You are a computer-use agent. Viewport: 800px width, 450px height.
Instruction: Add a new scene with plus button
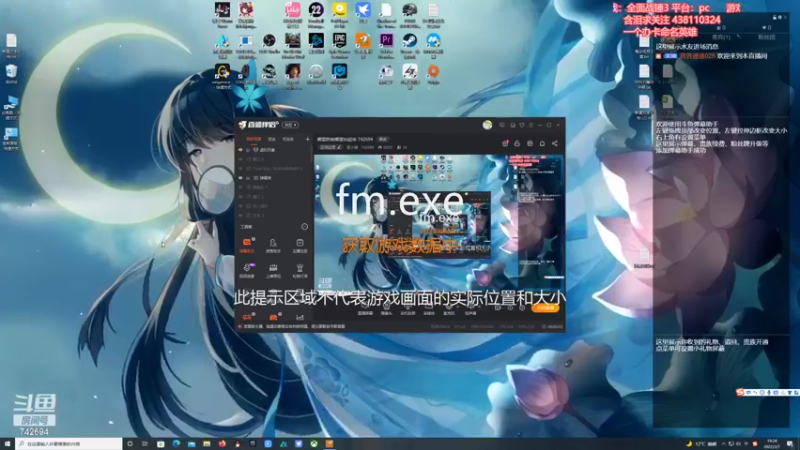coord(307,139)
